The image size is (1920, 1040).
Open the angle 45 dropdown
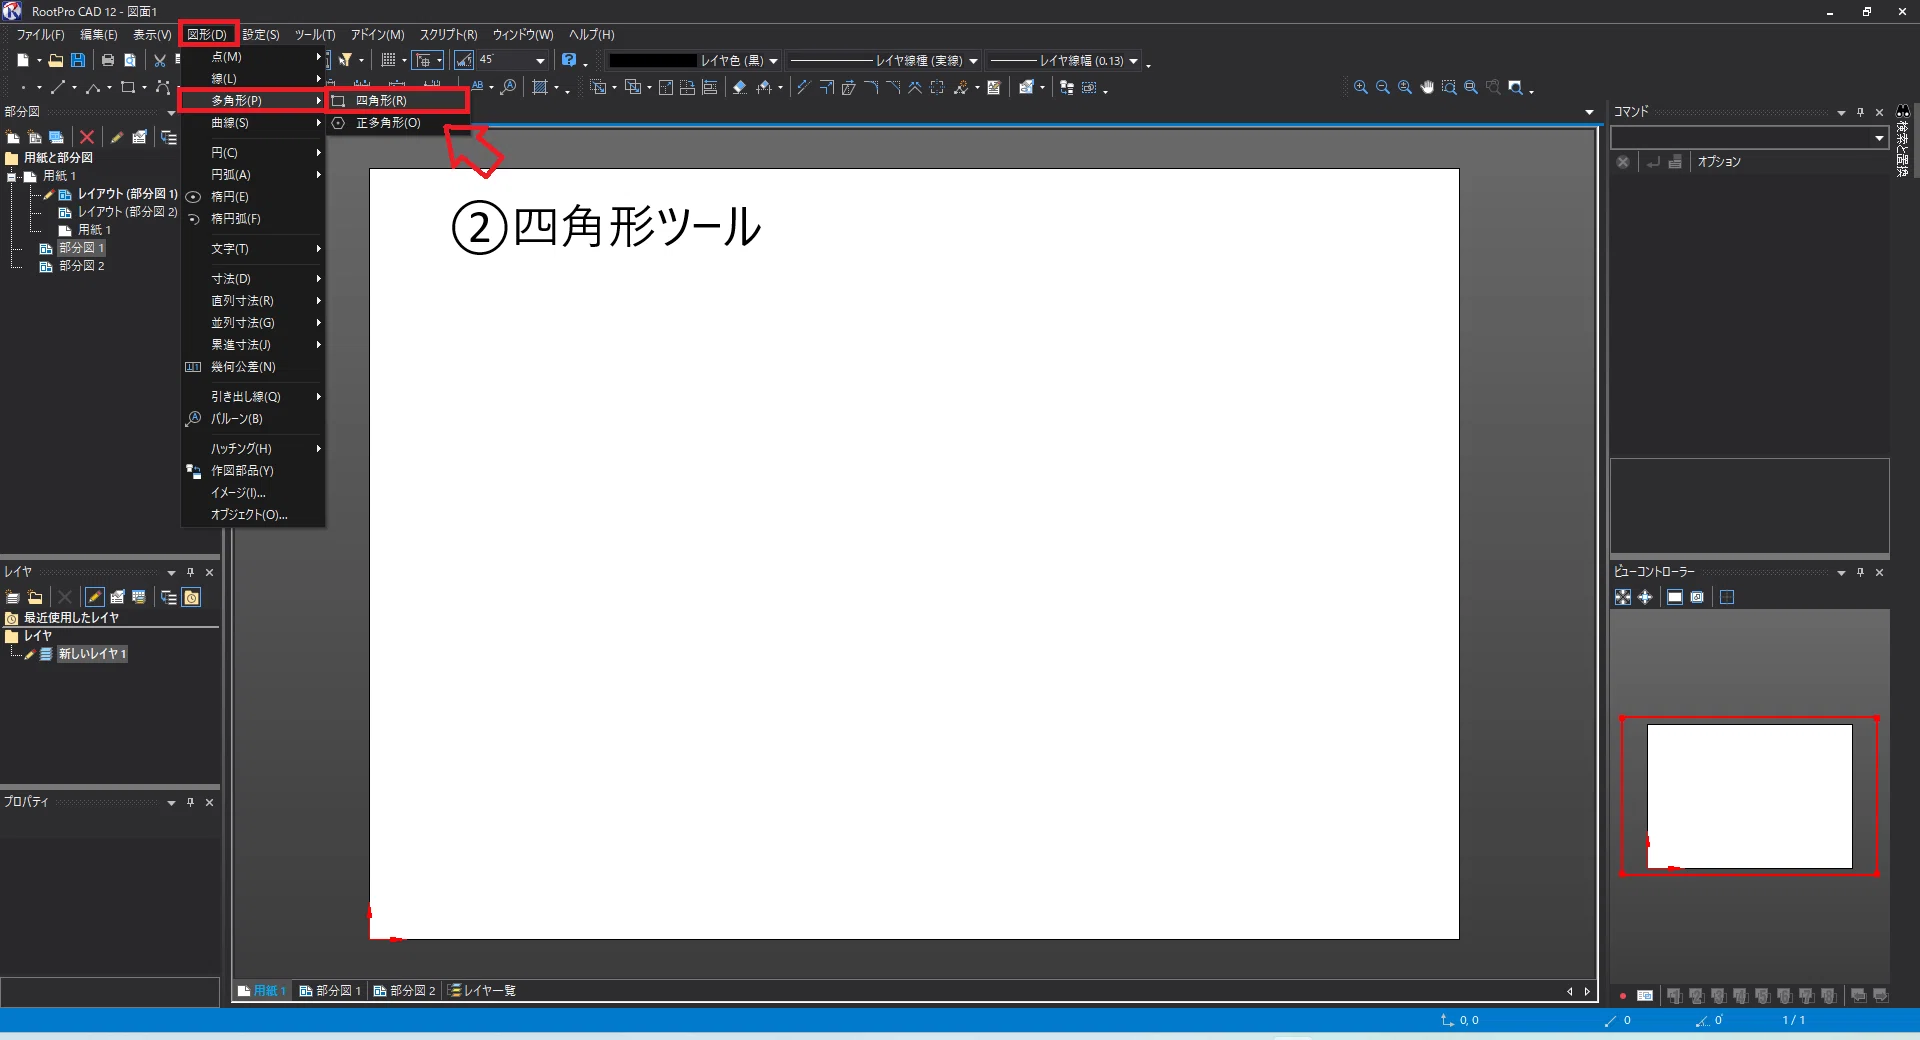tap(541, 61)
